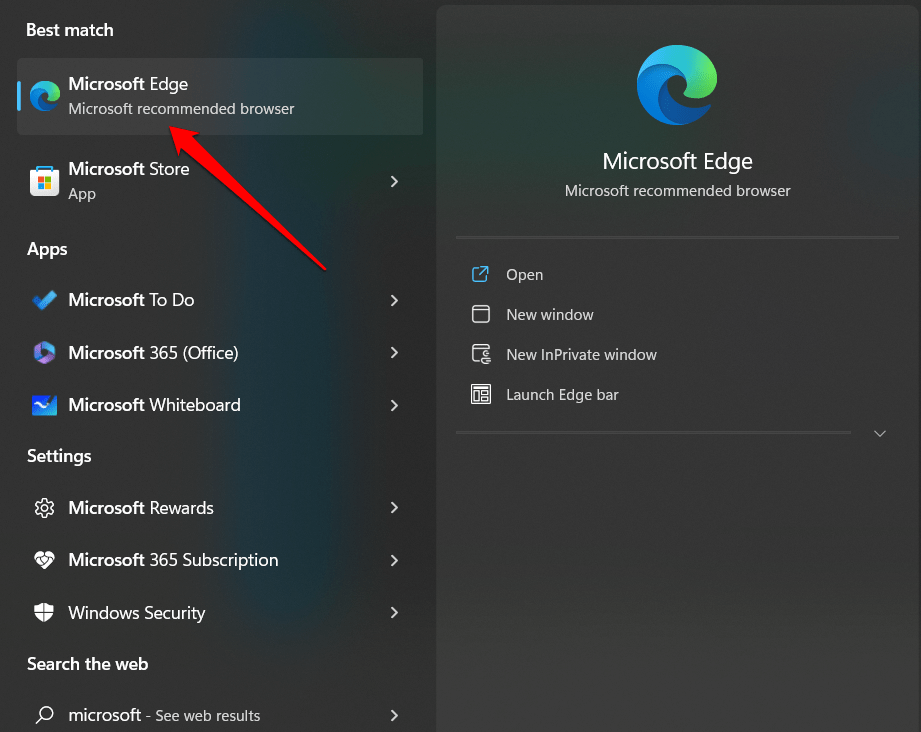Screen dimensions: 921x732
Task: Click the magnifier icon beside microsoft web search
Action: (x=45, y=715)
